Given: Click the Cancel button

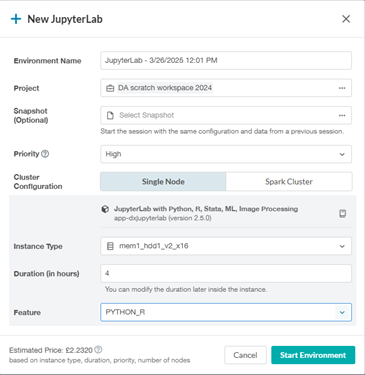Looking at the screenshot, I should pos(245,355).
